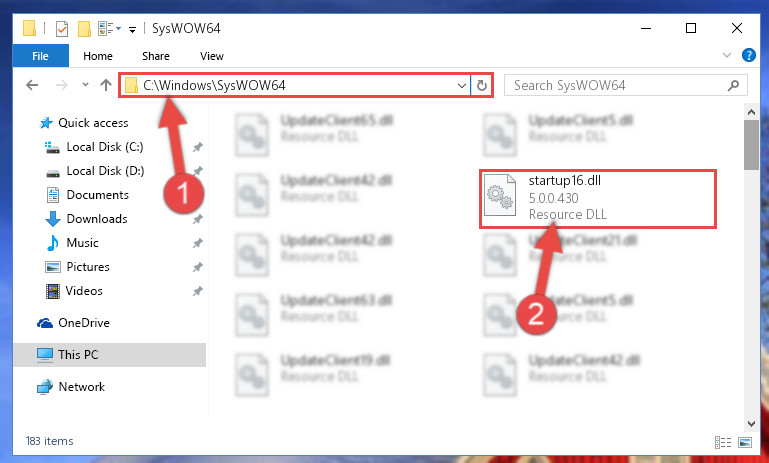Select the startup16.dll file
The height and width of the screenshot is (463, 769).
pyautogui.click(x=597, y=199)
